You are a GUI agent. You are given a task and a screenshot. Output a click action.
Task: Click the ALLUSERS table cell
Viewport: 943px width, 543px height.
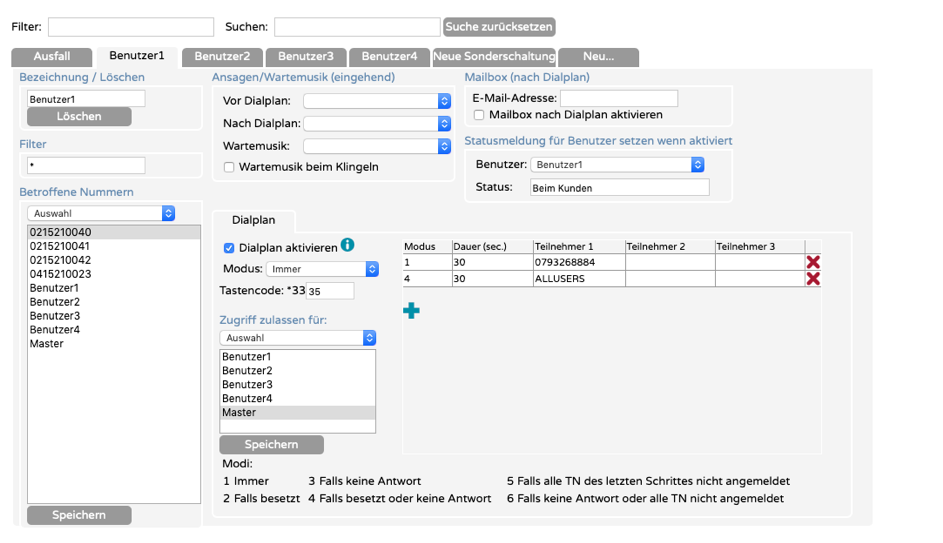(579, 278)
